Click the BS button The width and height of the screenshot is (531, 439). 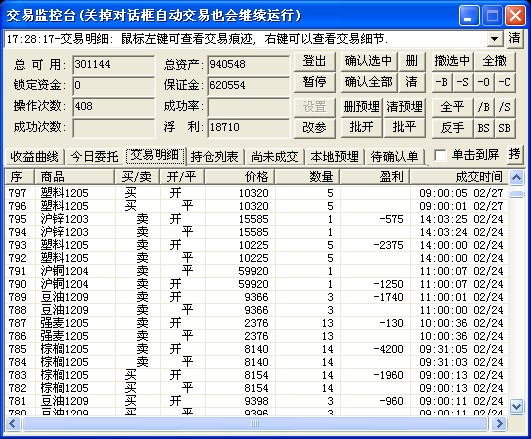coord(484,128)
